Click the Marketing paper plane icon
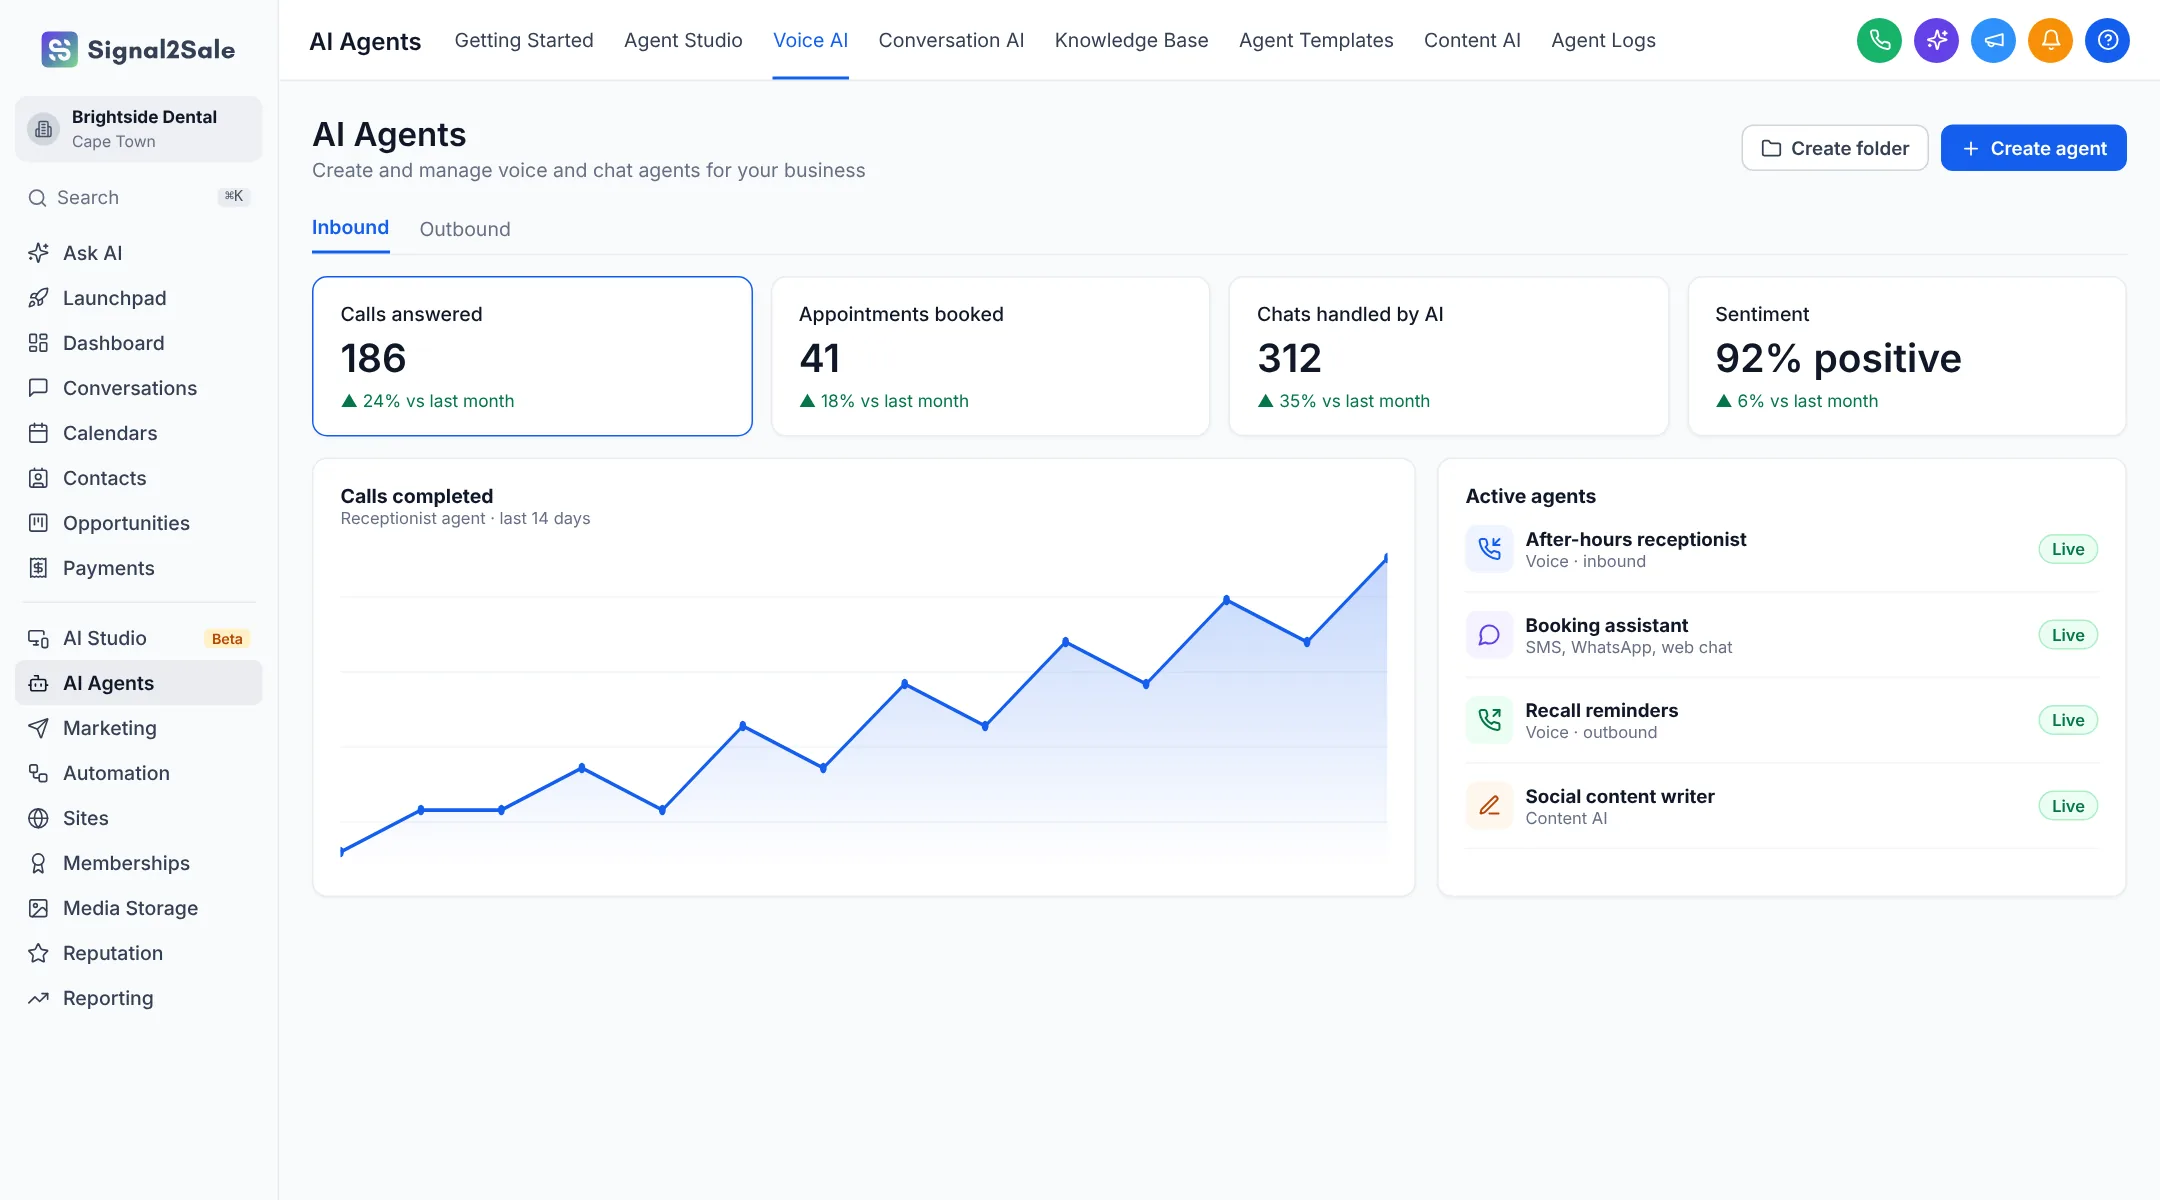The image size is (2160, 1200). coord(38,728)
